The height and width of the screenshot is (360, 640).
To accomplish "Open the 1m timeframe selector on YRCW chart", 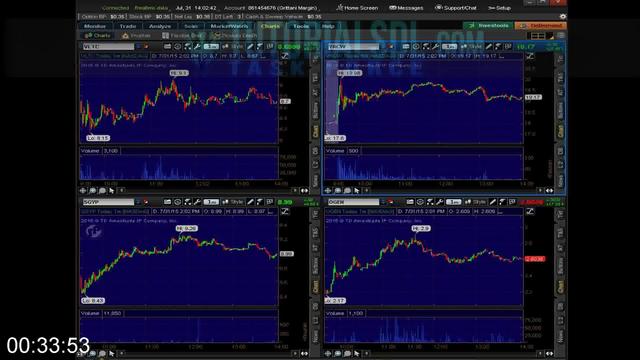I will pyautogui.click(x=450, y=47).
